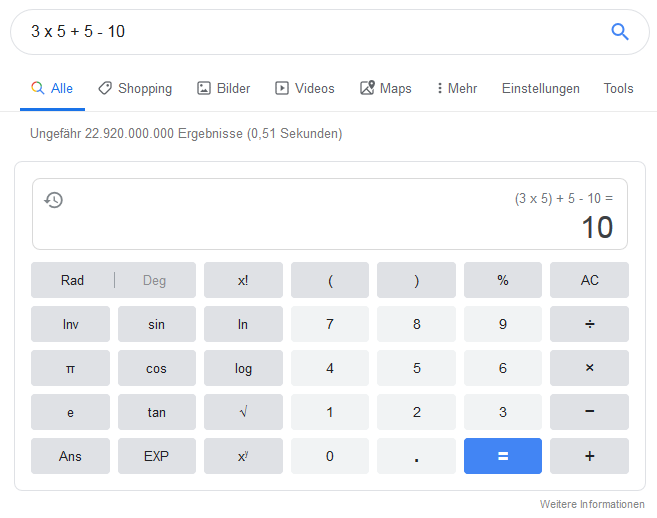The width and height of the screenshot is (657, 518).
Task: Toggle the Inv inverse functions key
Action: coord(70,324)
